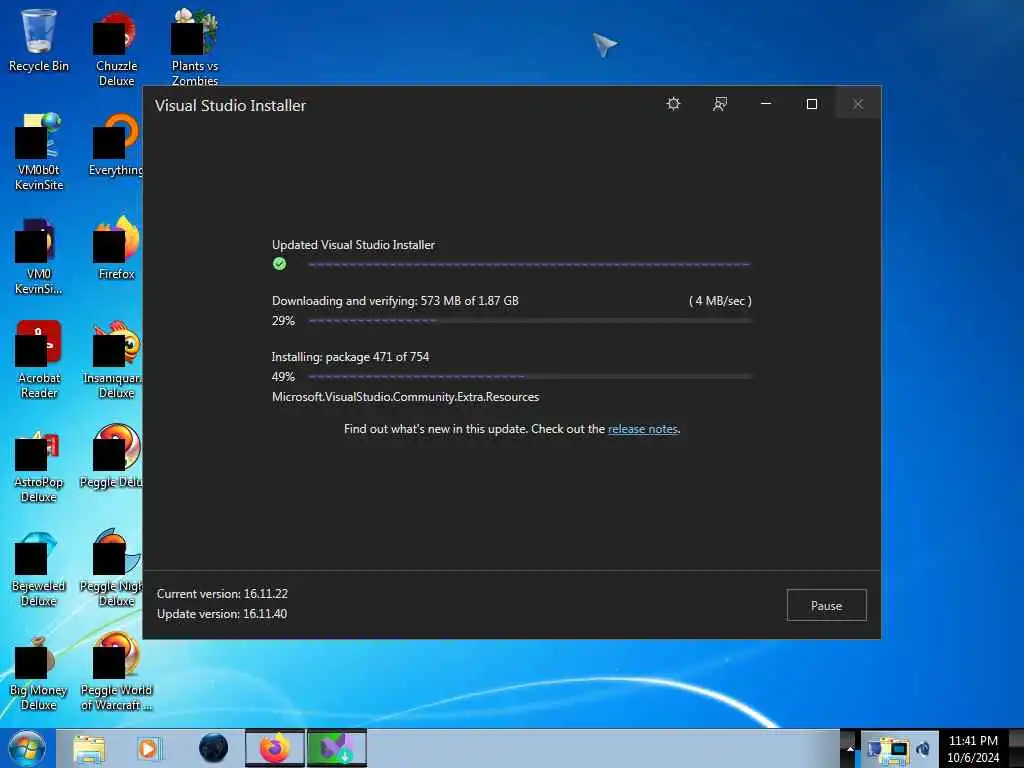1024x768 pixels.
Task: Select the Peggle Nights Deluxe desktop icon
Action: point(112,568)
